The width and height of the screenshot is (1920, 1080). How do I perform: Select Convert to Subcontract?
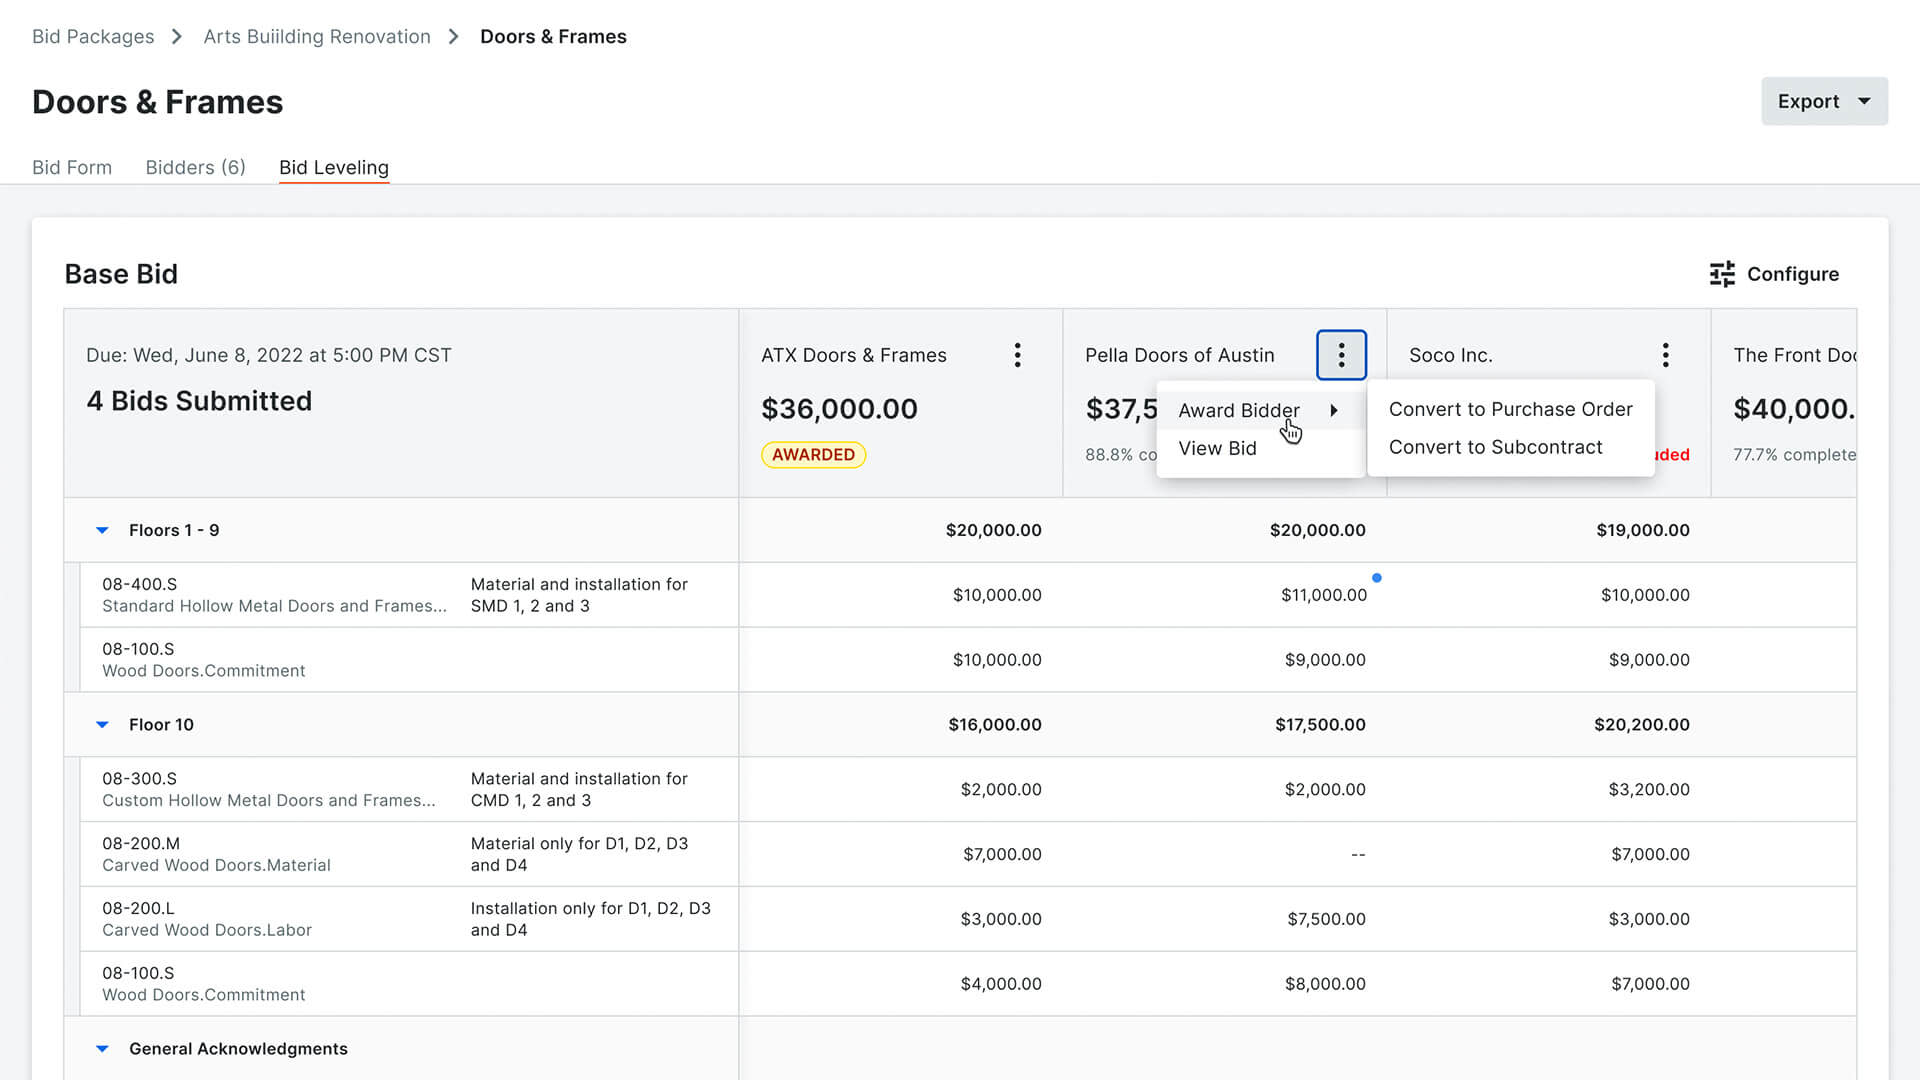(x=1495, y=447)
